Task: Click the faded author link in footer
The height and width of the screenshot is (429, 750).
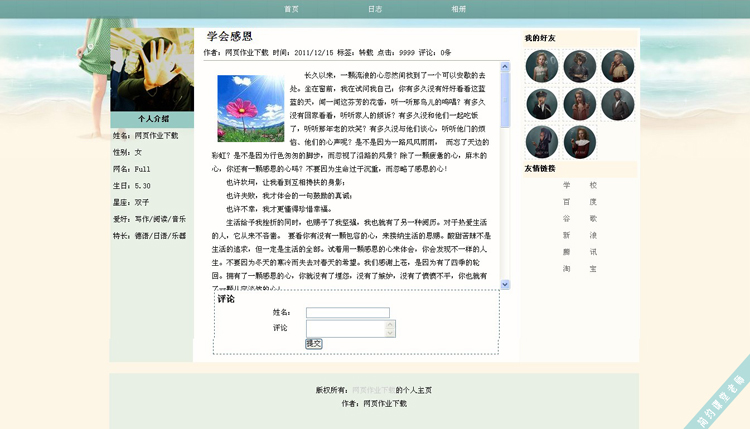Action: coord(374,390)
